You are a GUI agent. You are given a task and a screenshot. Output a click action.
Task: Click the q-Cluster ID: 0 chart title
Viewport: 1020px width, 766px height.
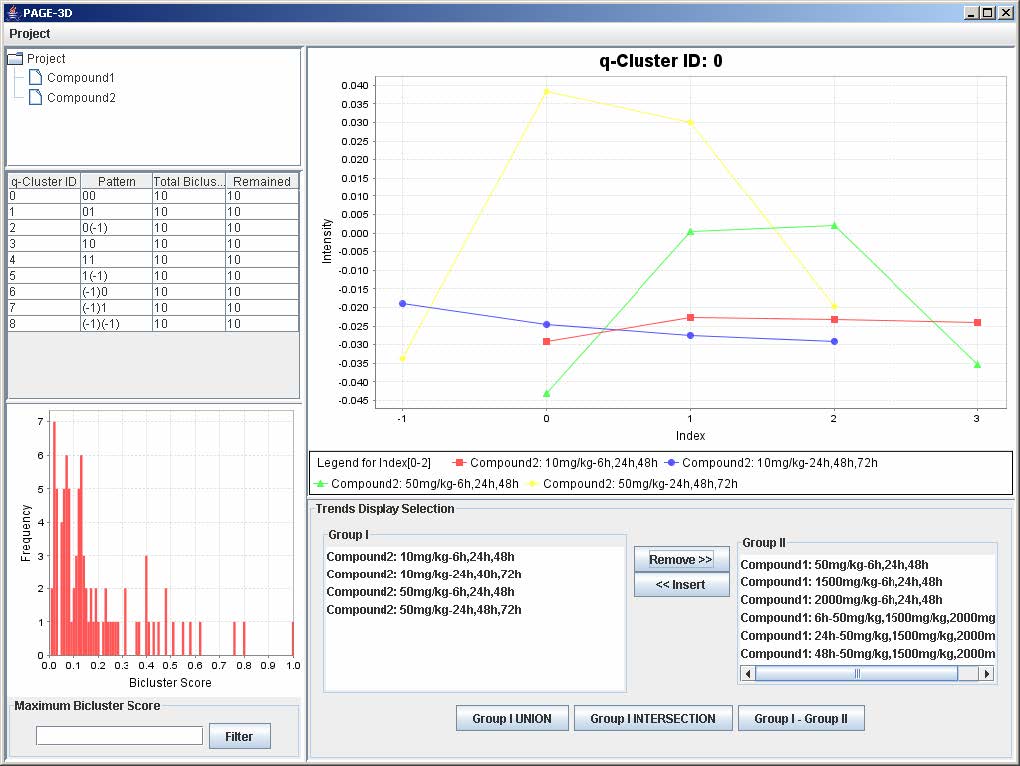click(660, 61)
